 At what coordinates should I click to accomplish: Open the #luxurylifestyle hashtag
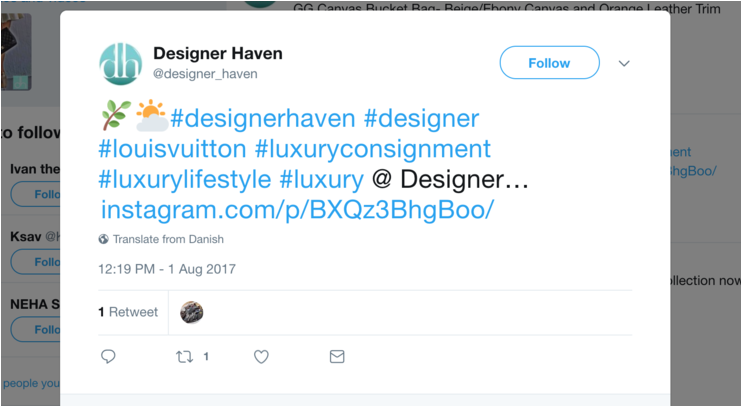pyautogui.click(x=185, y=180)
